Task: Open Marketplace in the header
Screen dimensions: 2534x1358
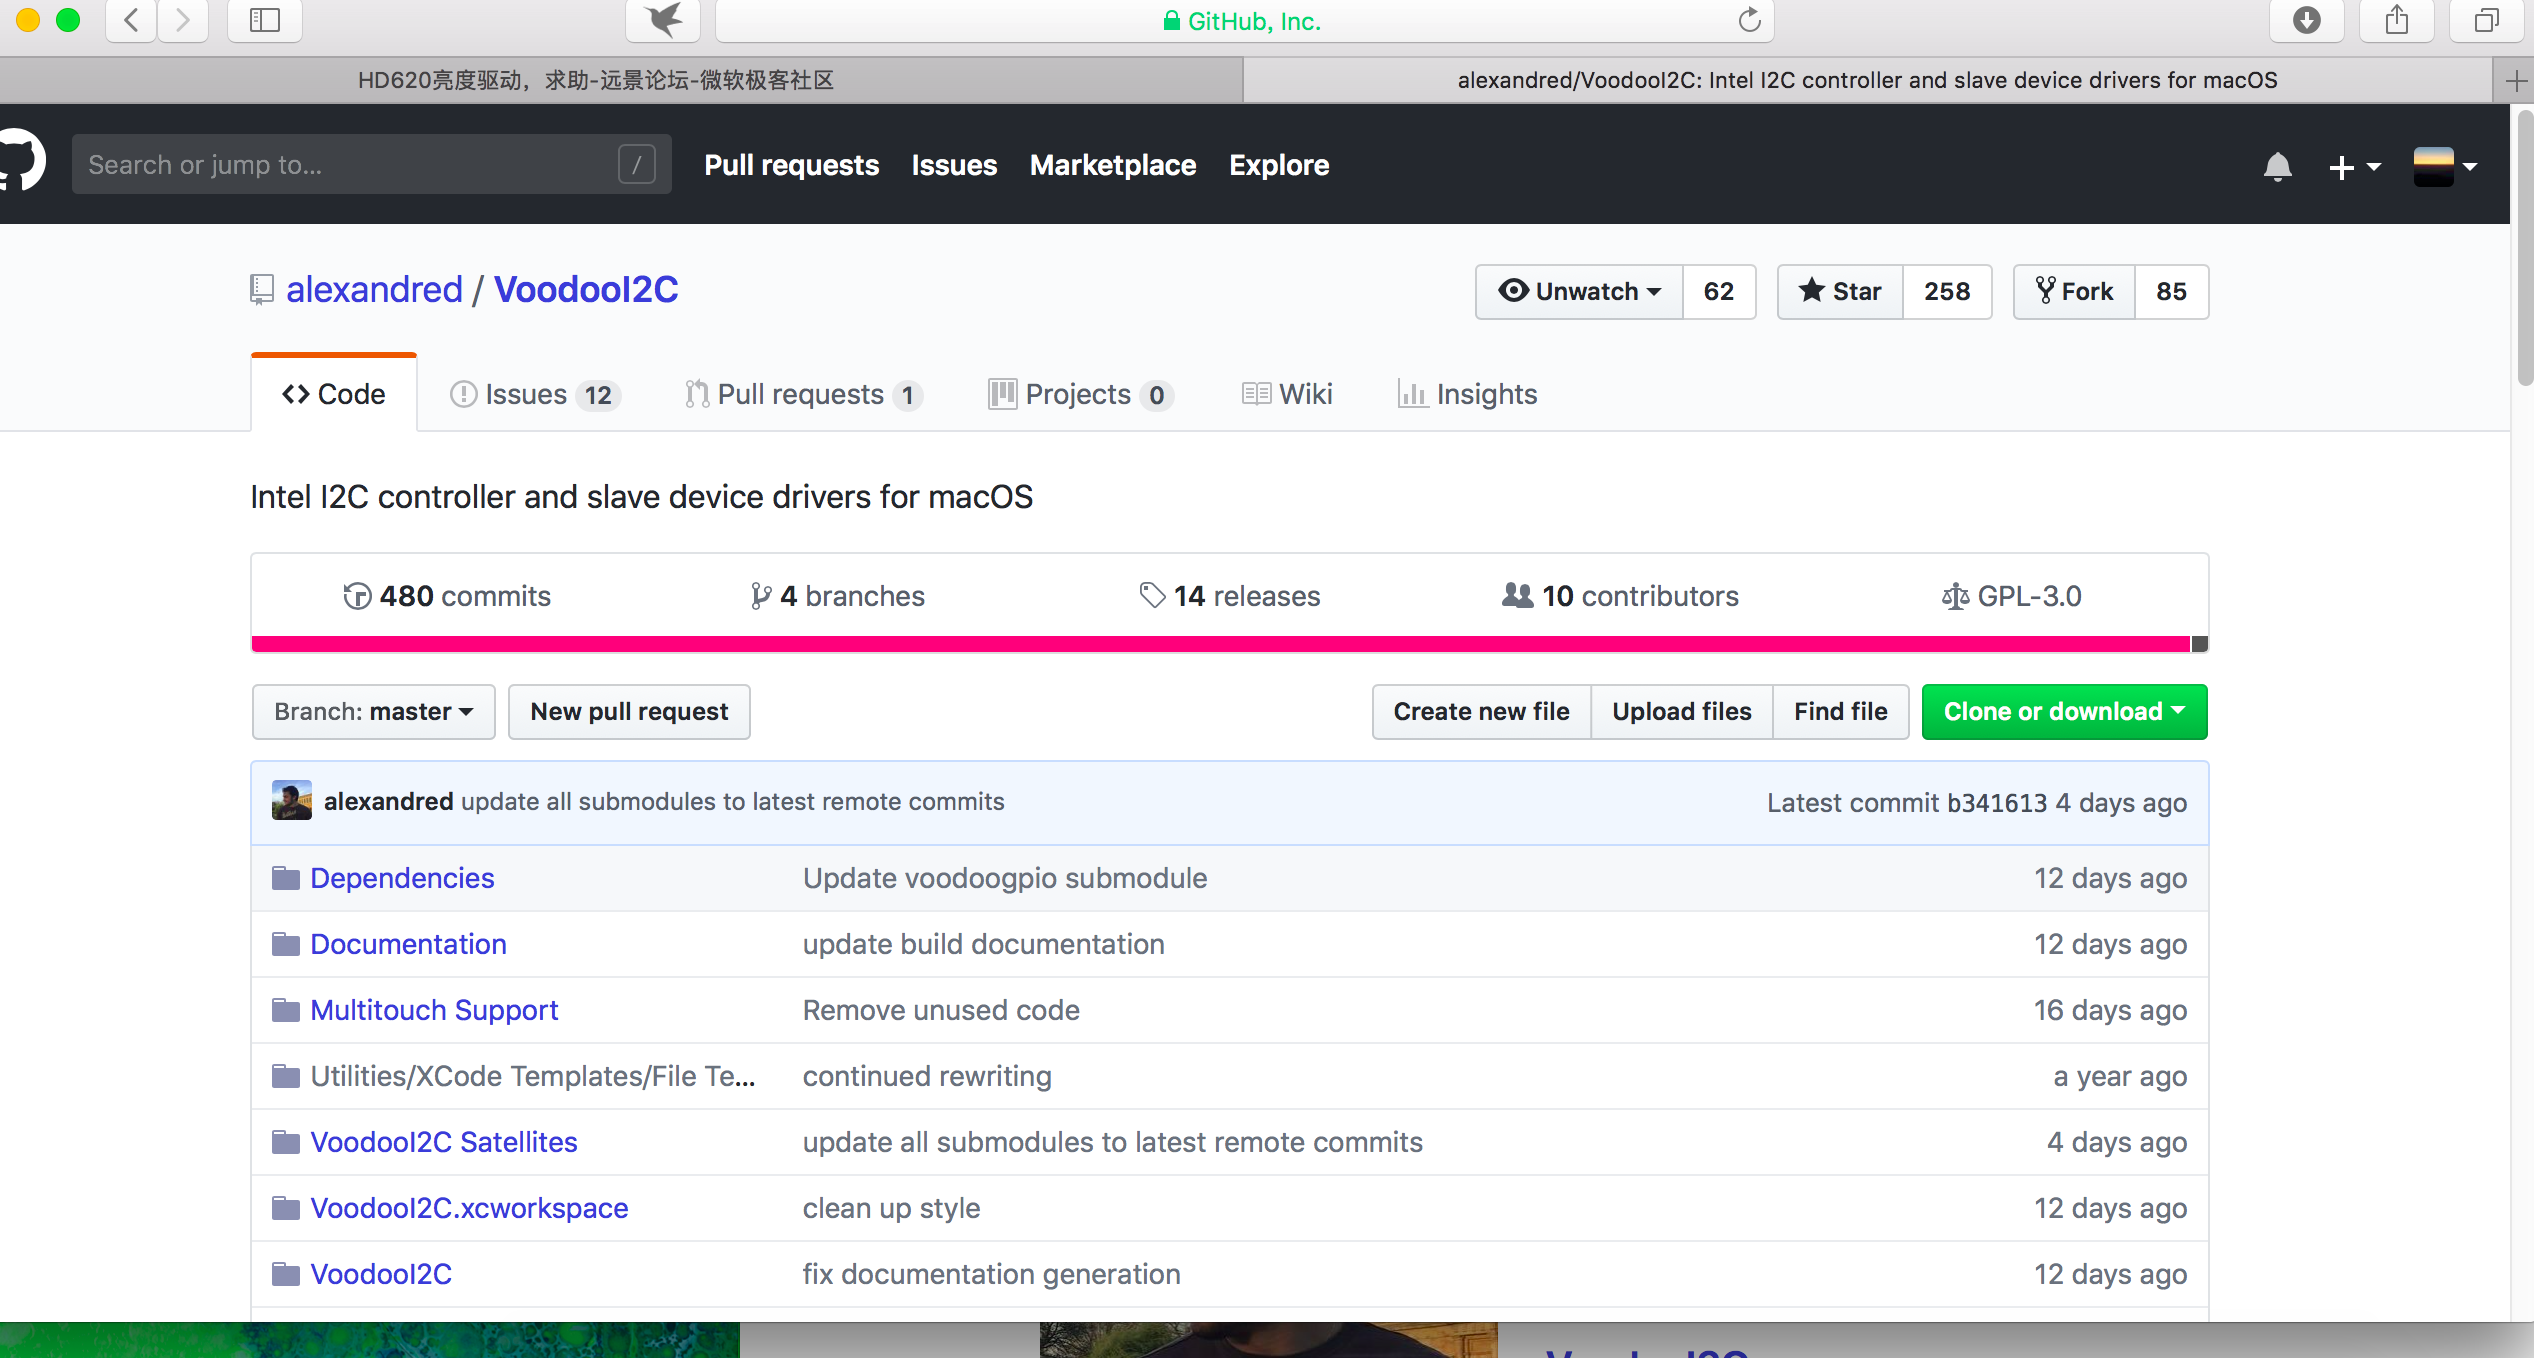Action: pyautogui.click(x=1113, y=165)
